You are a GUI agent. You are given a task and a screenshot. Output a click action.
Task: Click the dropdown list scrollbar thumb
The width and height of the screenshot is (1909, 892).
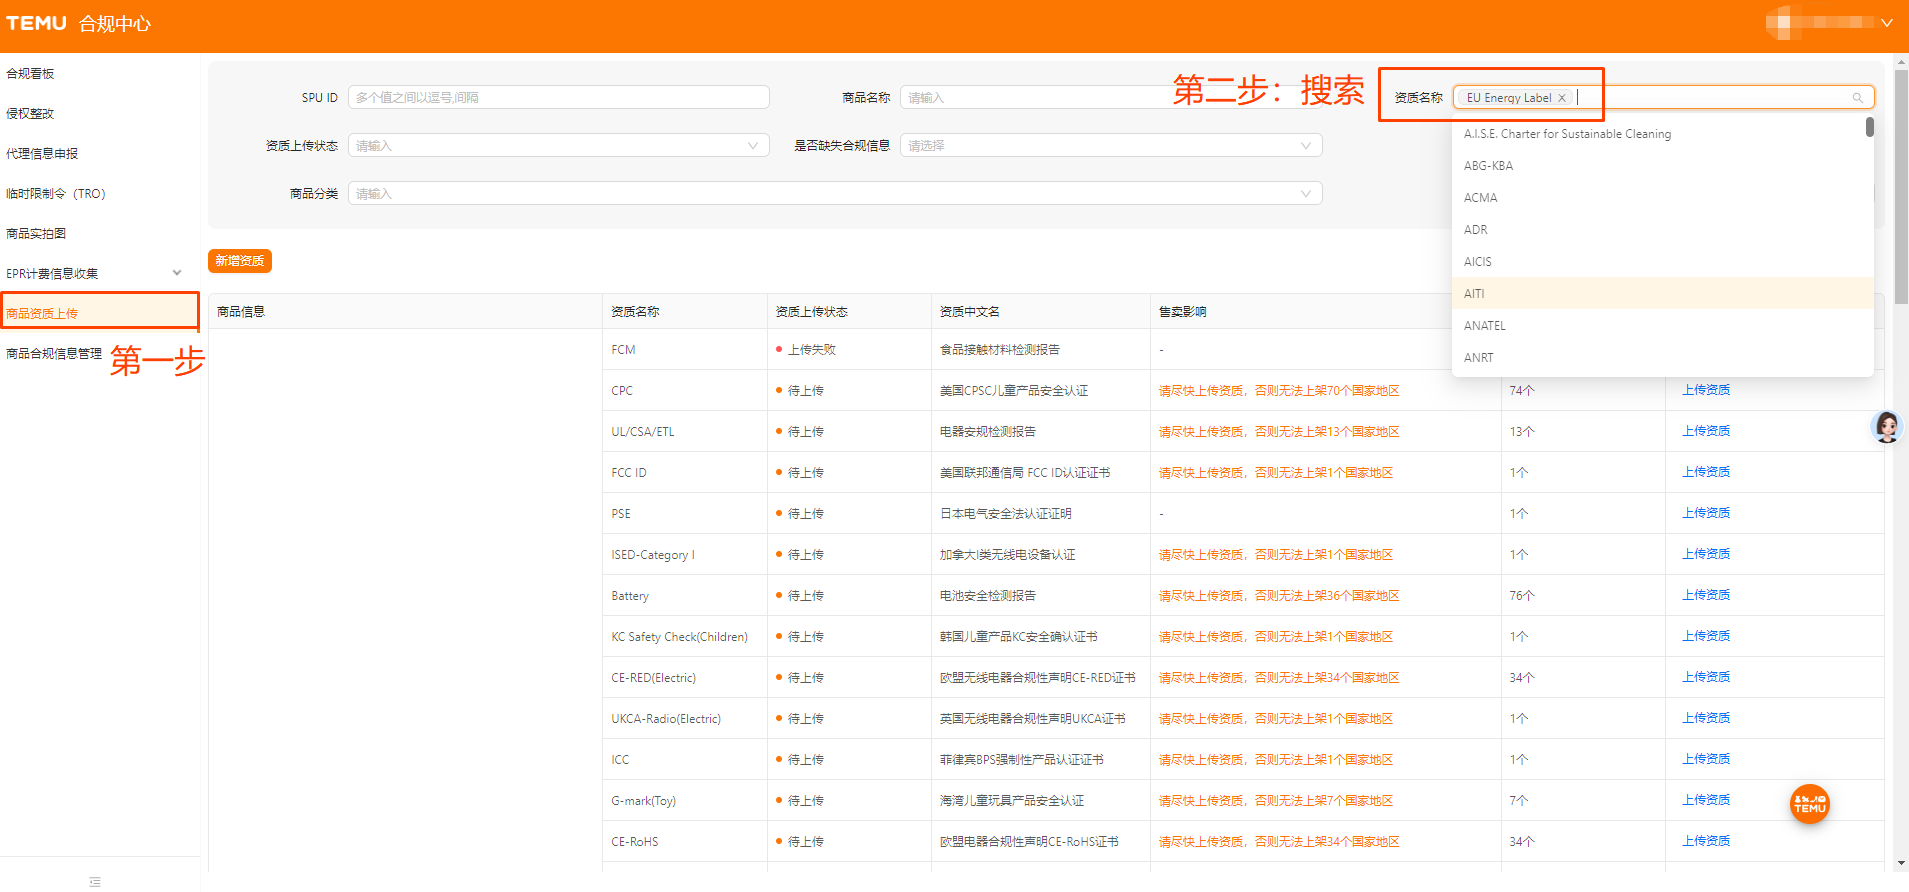pos(1869,127)
